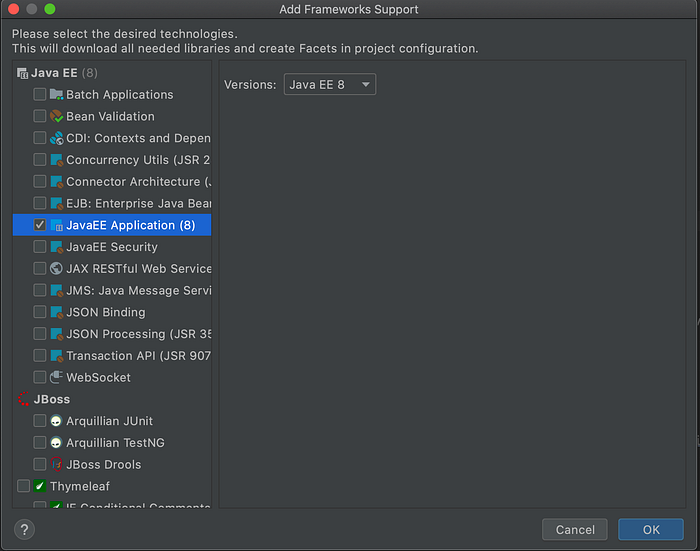Check the Arquillian TestNG checkbox
Viewport: 700px width, 551px height.
click(40, 442)
